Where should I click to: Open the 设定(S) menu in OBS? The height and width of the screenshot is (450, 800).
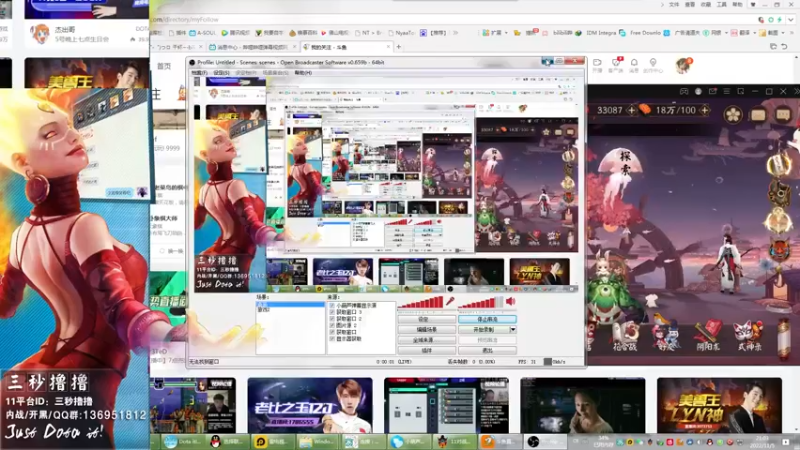click(221, 73)
